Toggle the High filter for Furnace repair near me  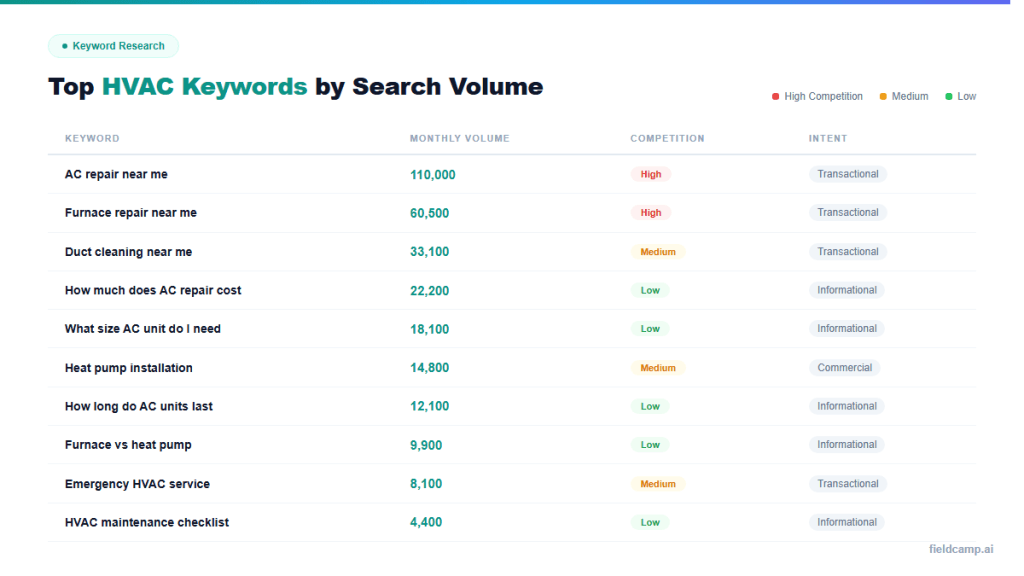(x=650, y=212)
